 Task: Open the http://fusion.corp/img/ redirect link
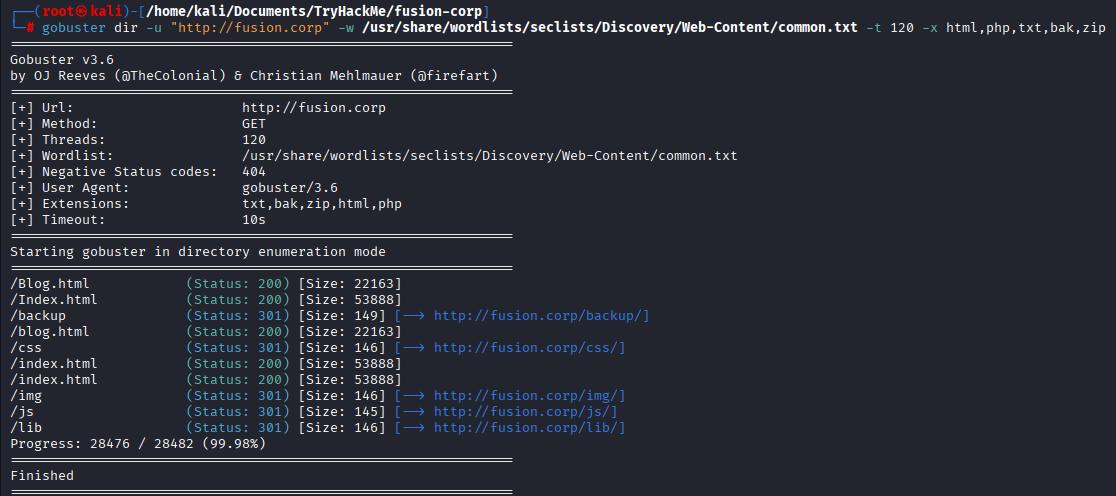tap(529, 396)
